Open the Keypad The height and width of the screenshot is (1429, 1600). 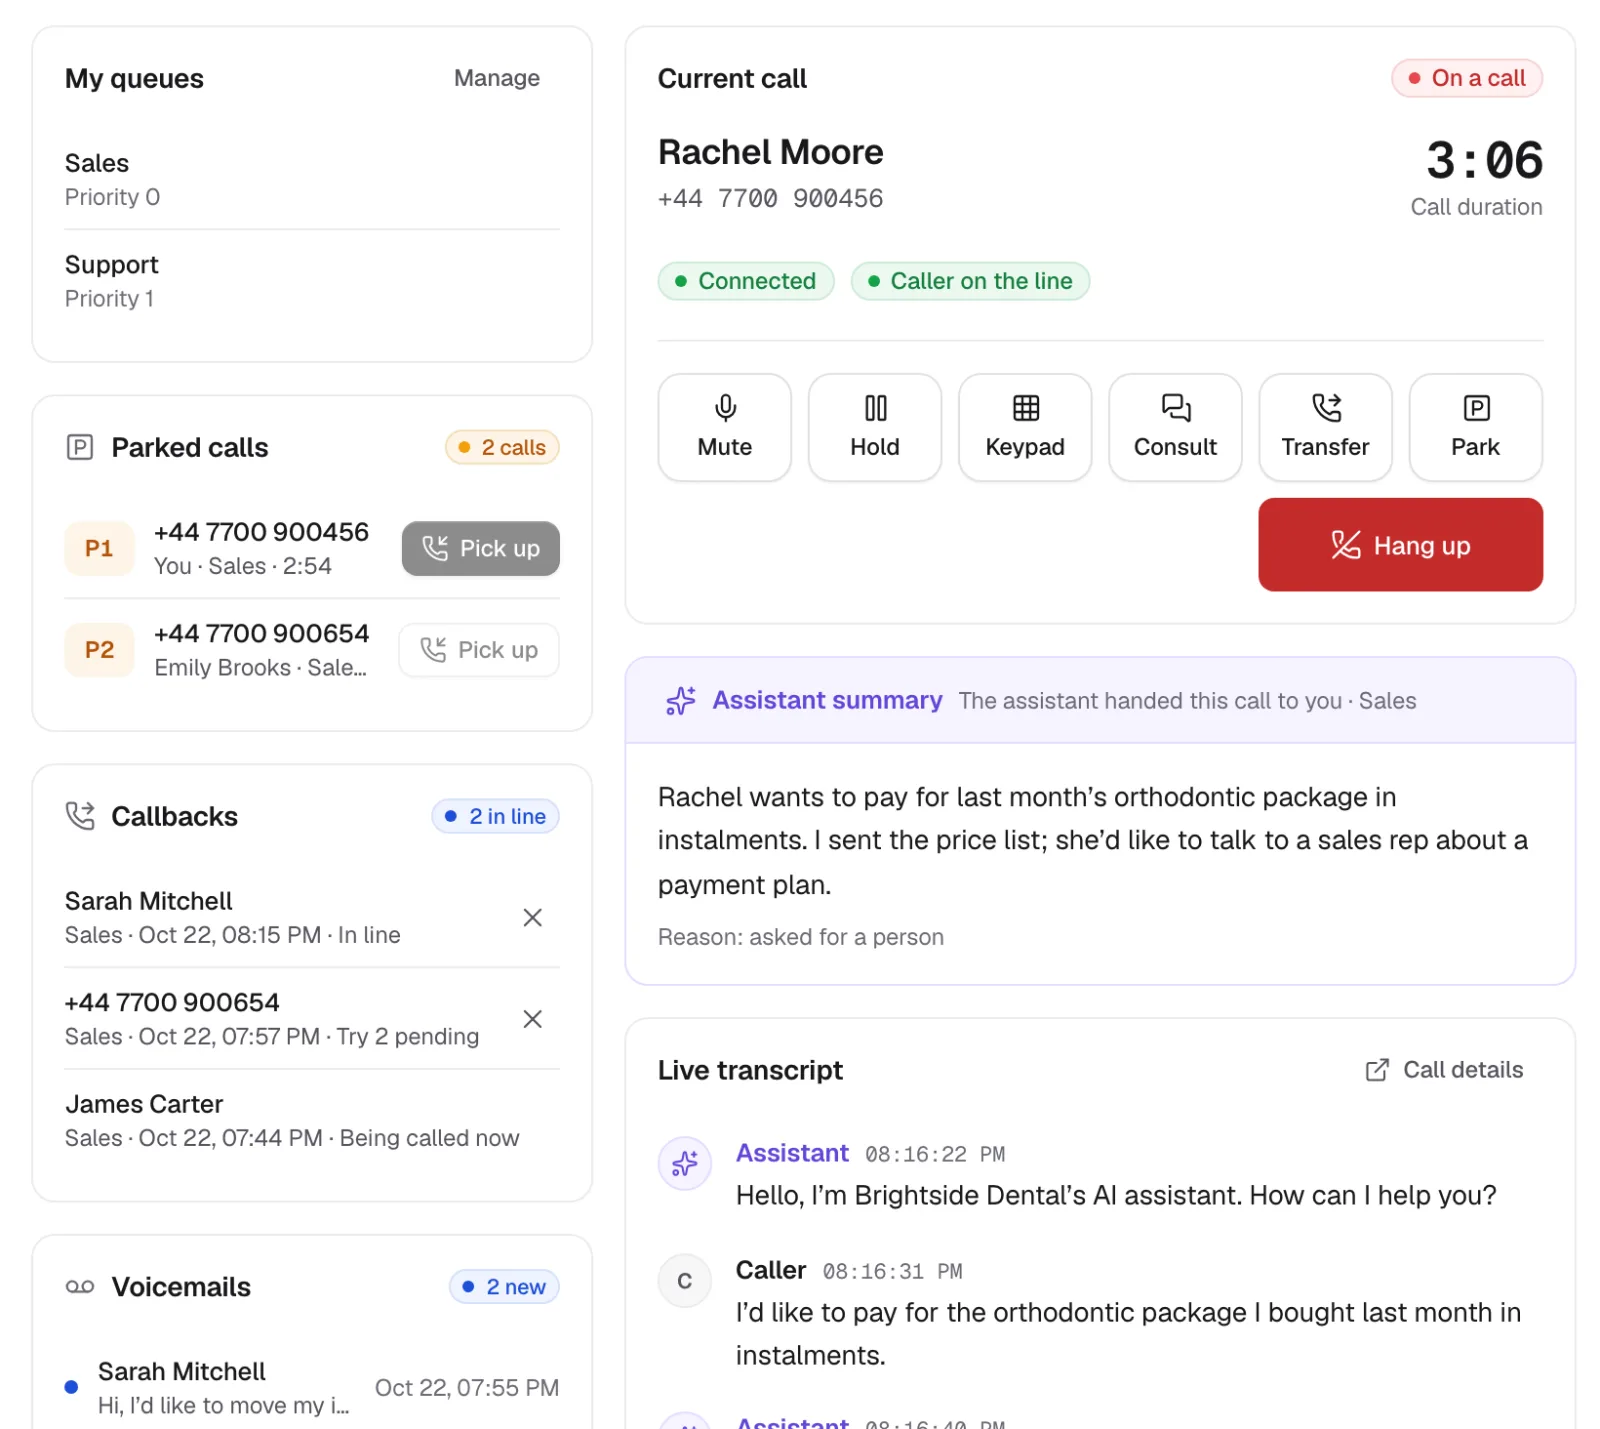(x=1024, y=427)
